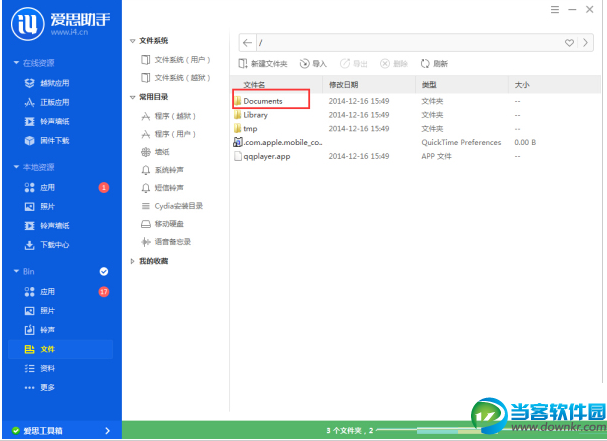The height and width of the screenshot is (441, 607).
Task: Select 文件系统(越狱) tree entry
Action: point(176,78)
